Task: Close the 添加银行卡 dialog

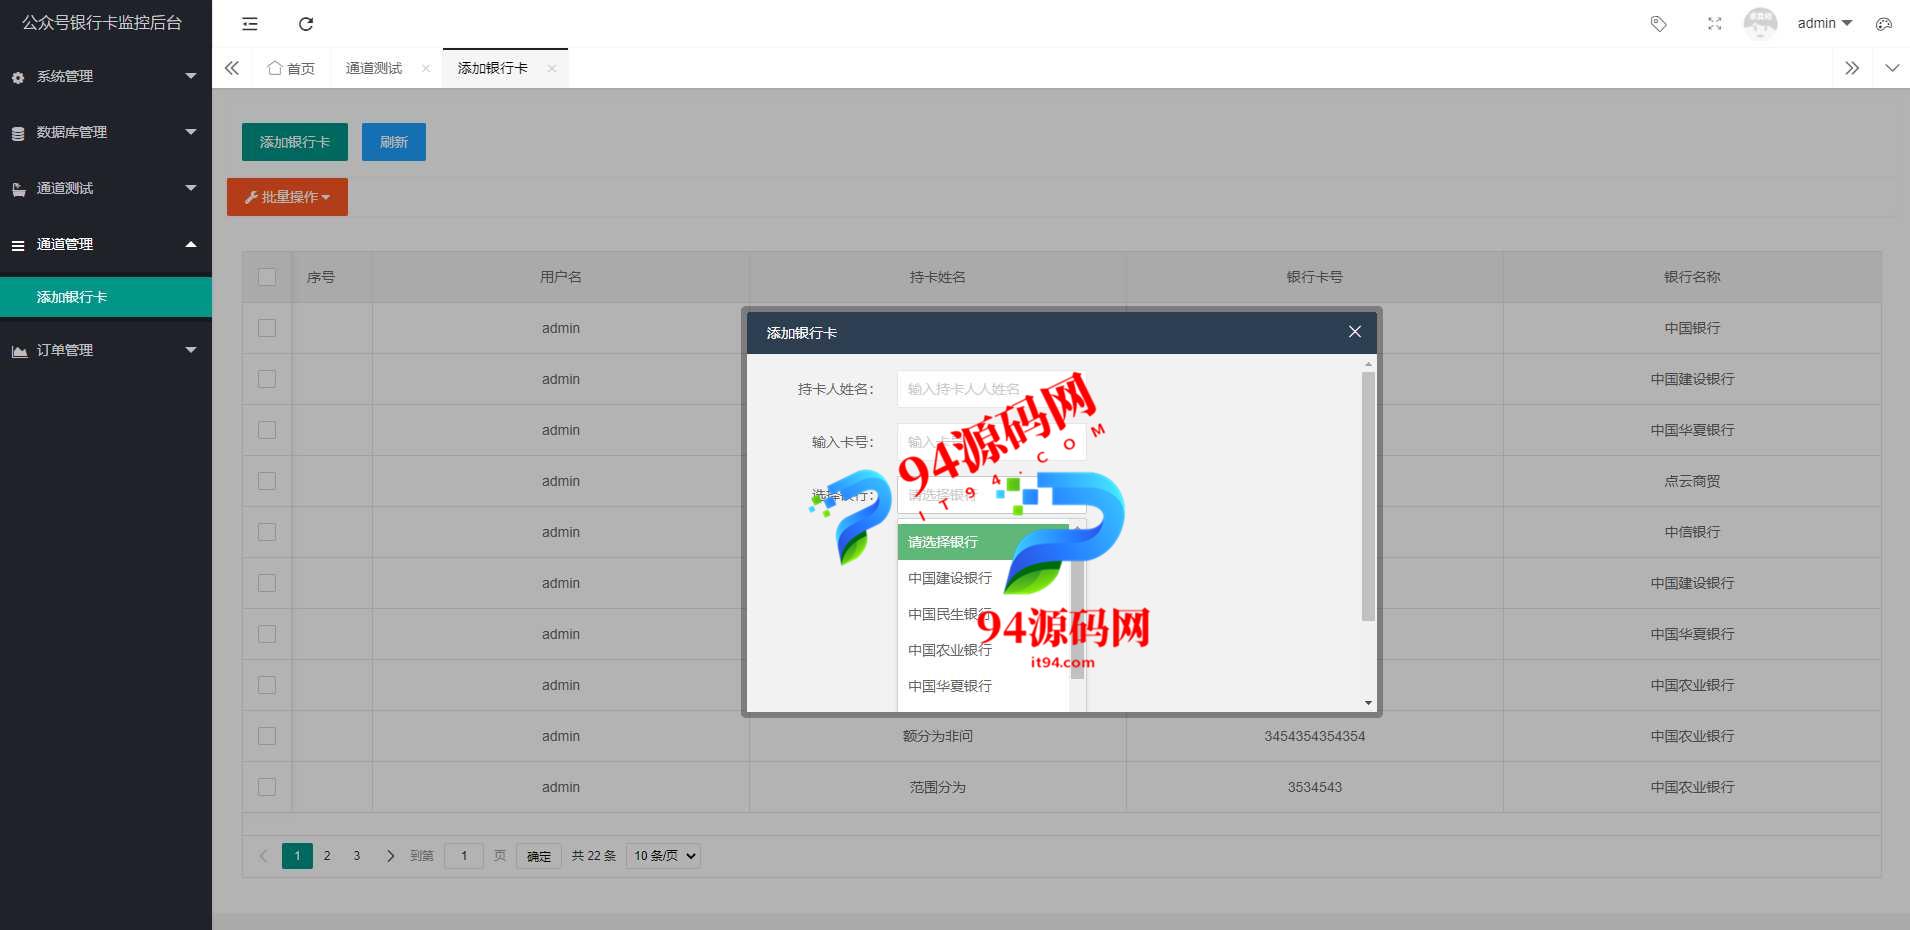Action: tap(1355, 332)
